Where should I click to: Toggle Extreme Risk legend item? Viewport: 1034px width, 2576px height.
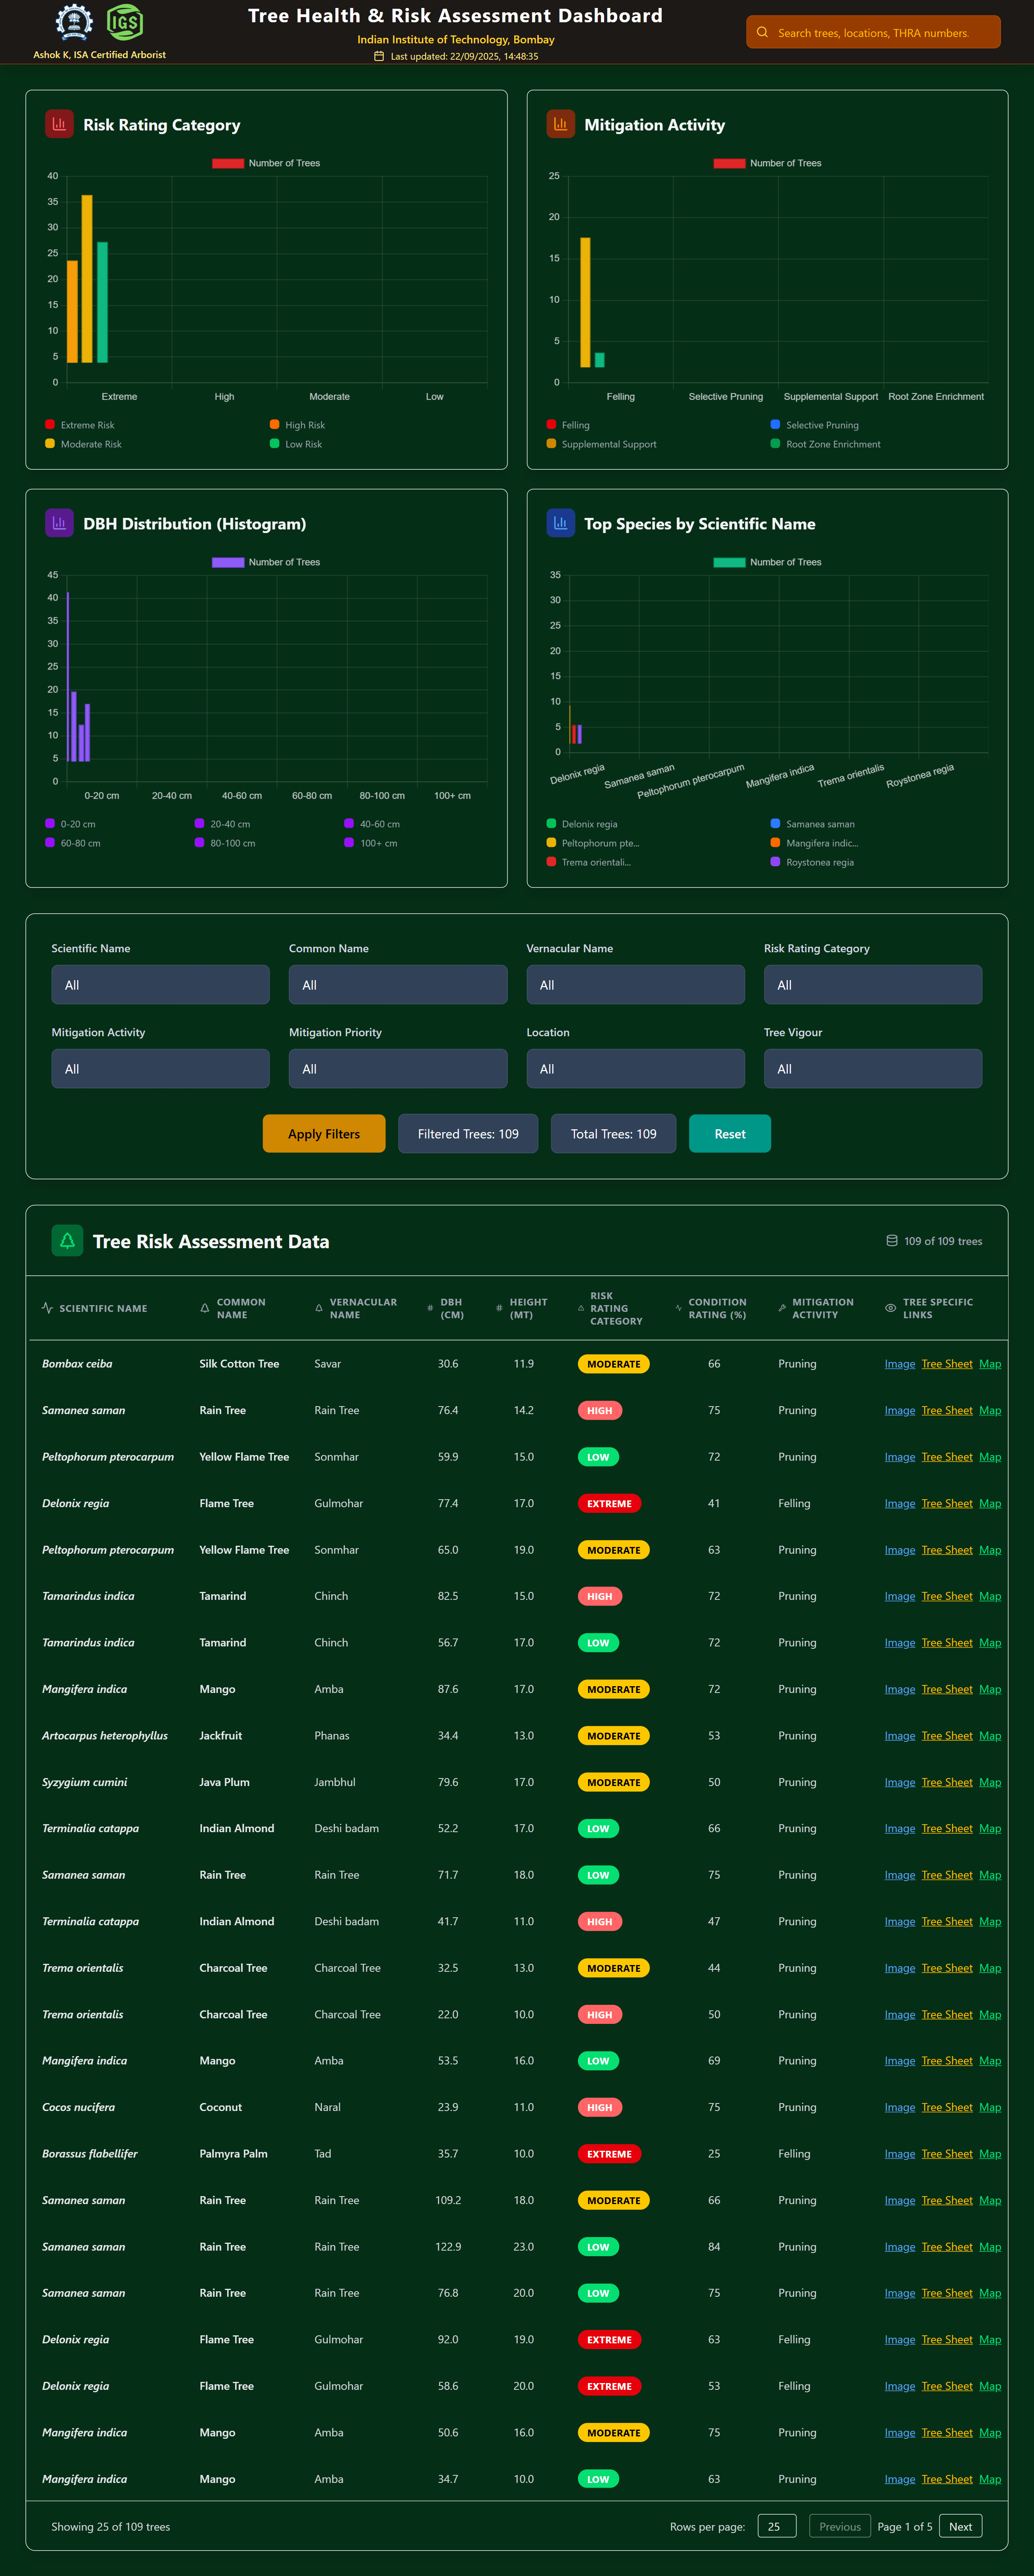click(80, 425)
